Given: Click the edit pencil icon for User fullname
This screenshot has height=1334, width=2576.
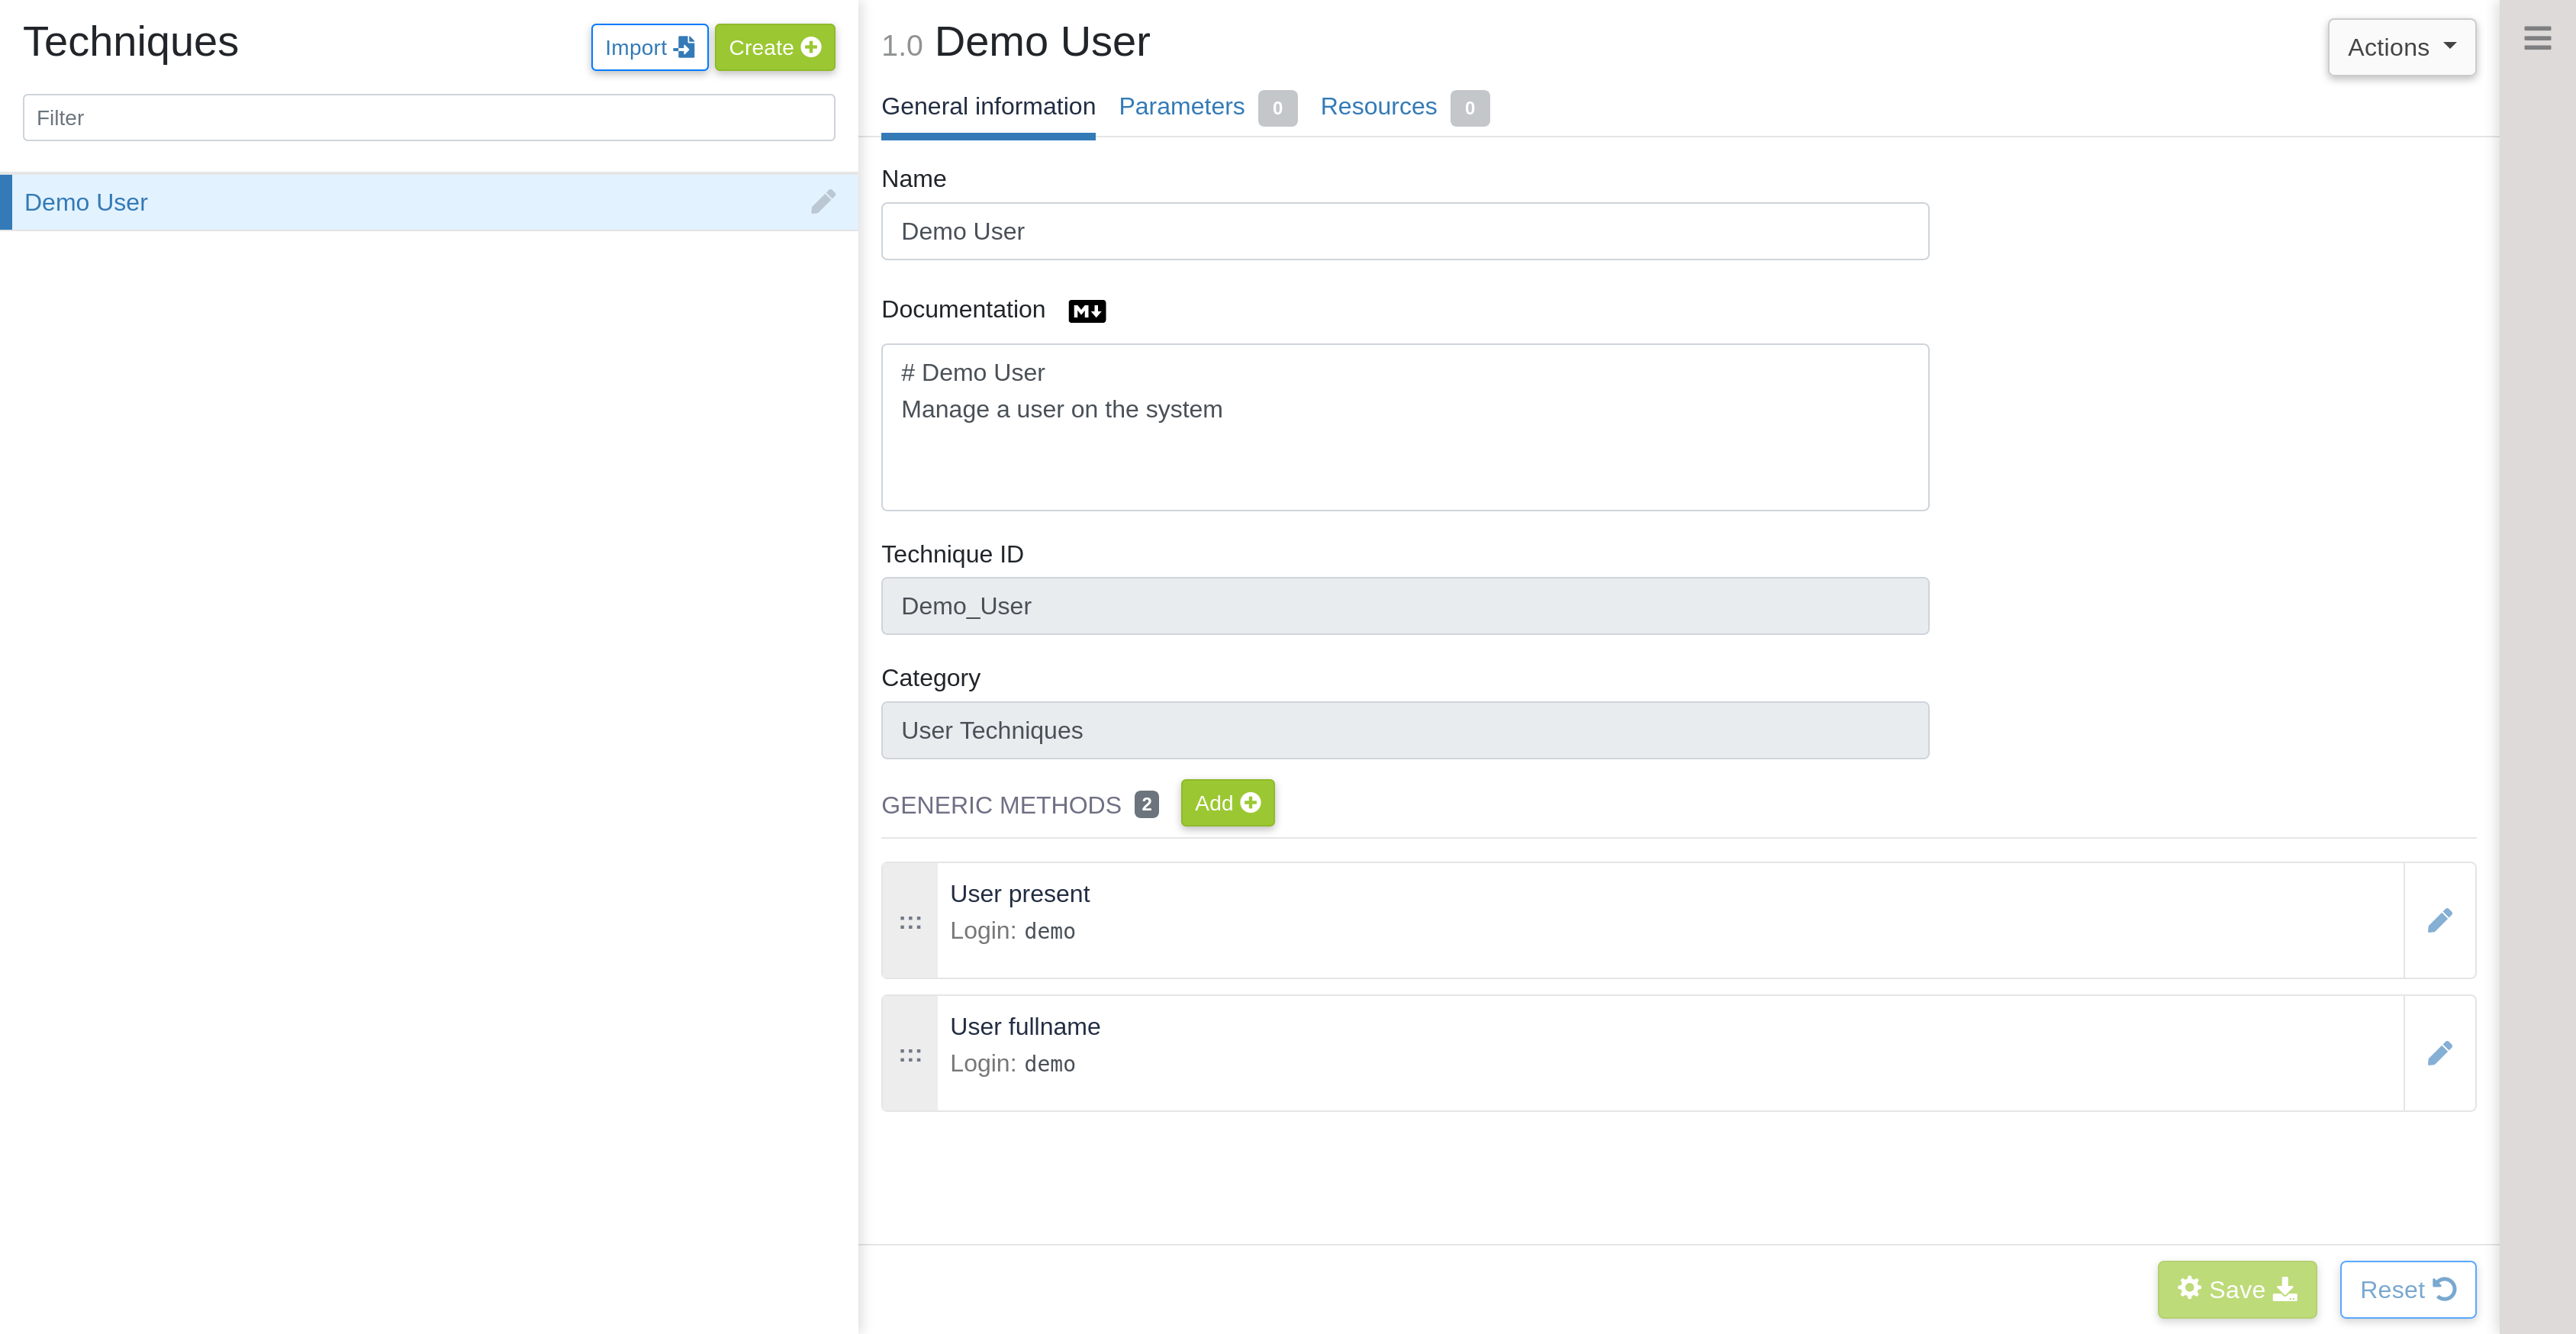Looking at the screenshot, I should pos(2440,1053).
